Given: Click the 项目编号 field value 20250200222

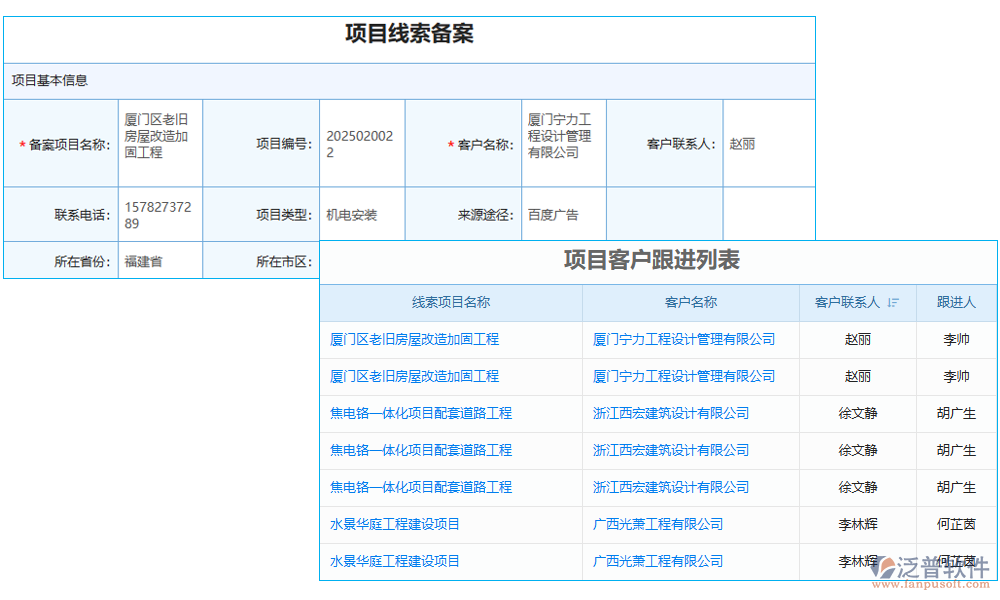Looking at the screenshot, I should tap(356, 142).
